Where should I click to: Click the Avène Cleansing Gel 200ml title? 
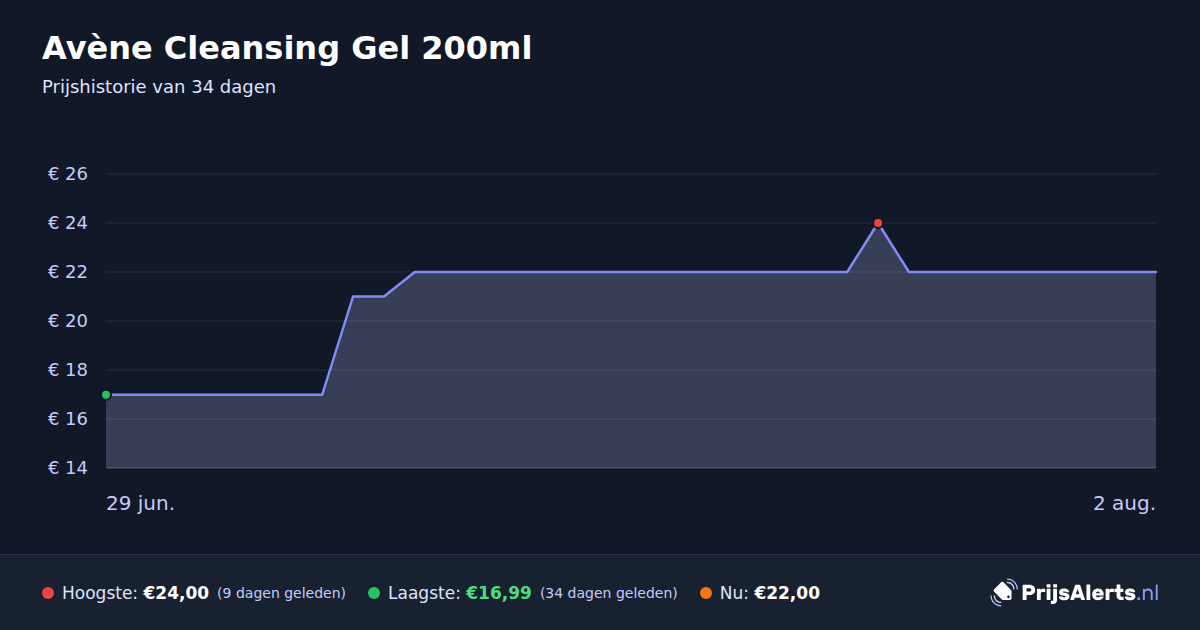coord(287,48)
